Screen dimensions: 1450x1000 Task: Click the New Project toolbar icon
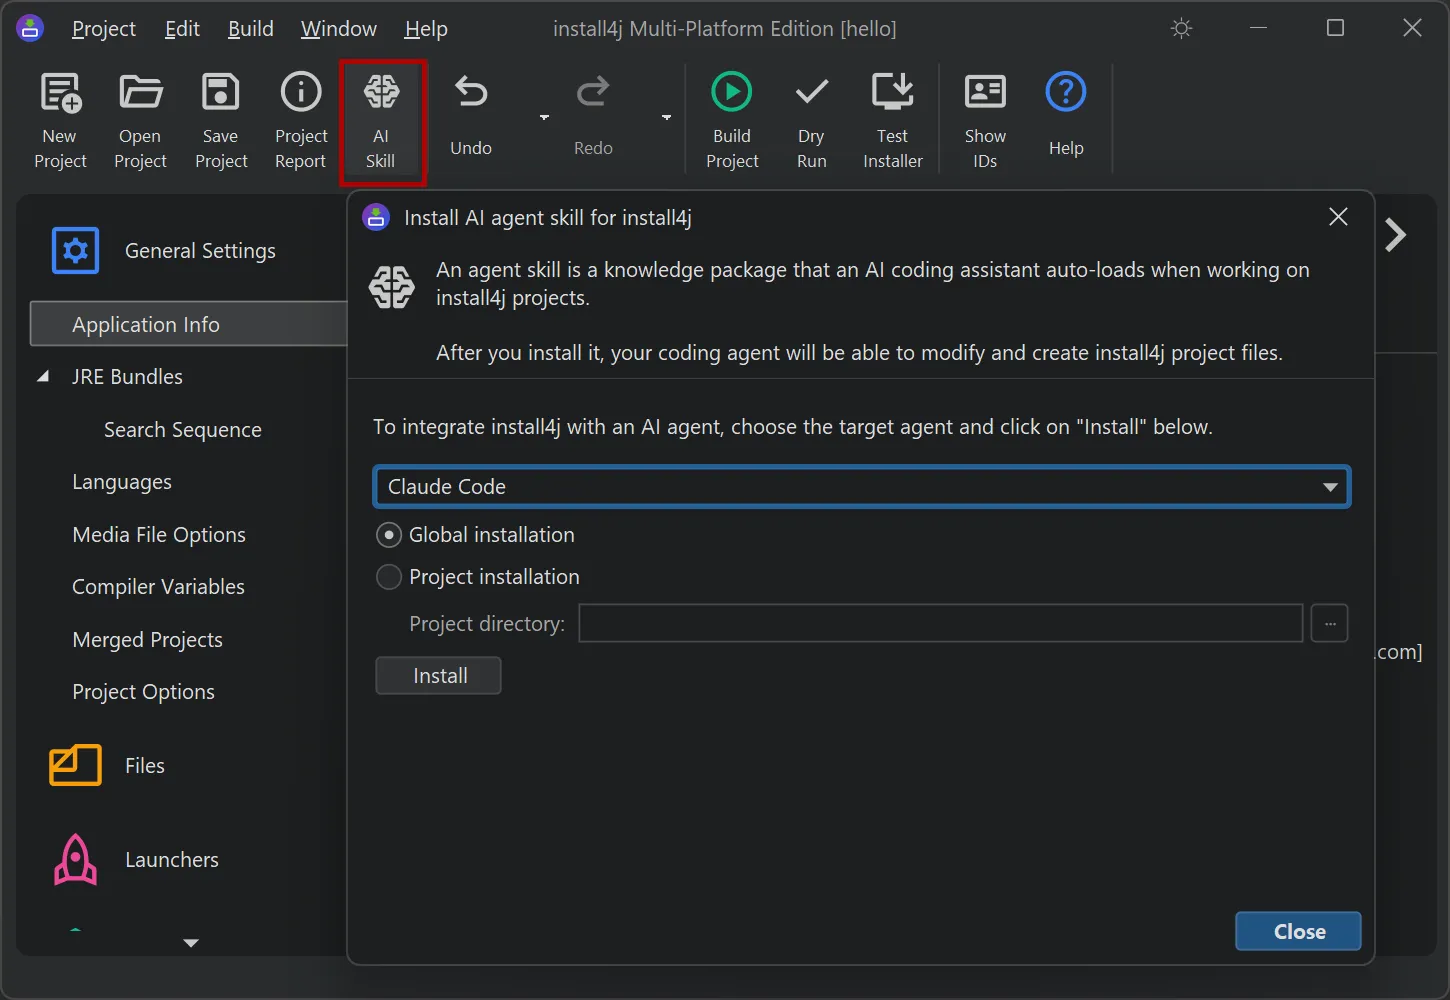coord(60,93)
